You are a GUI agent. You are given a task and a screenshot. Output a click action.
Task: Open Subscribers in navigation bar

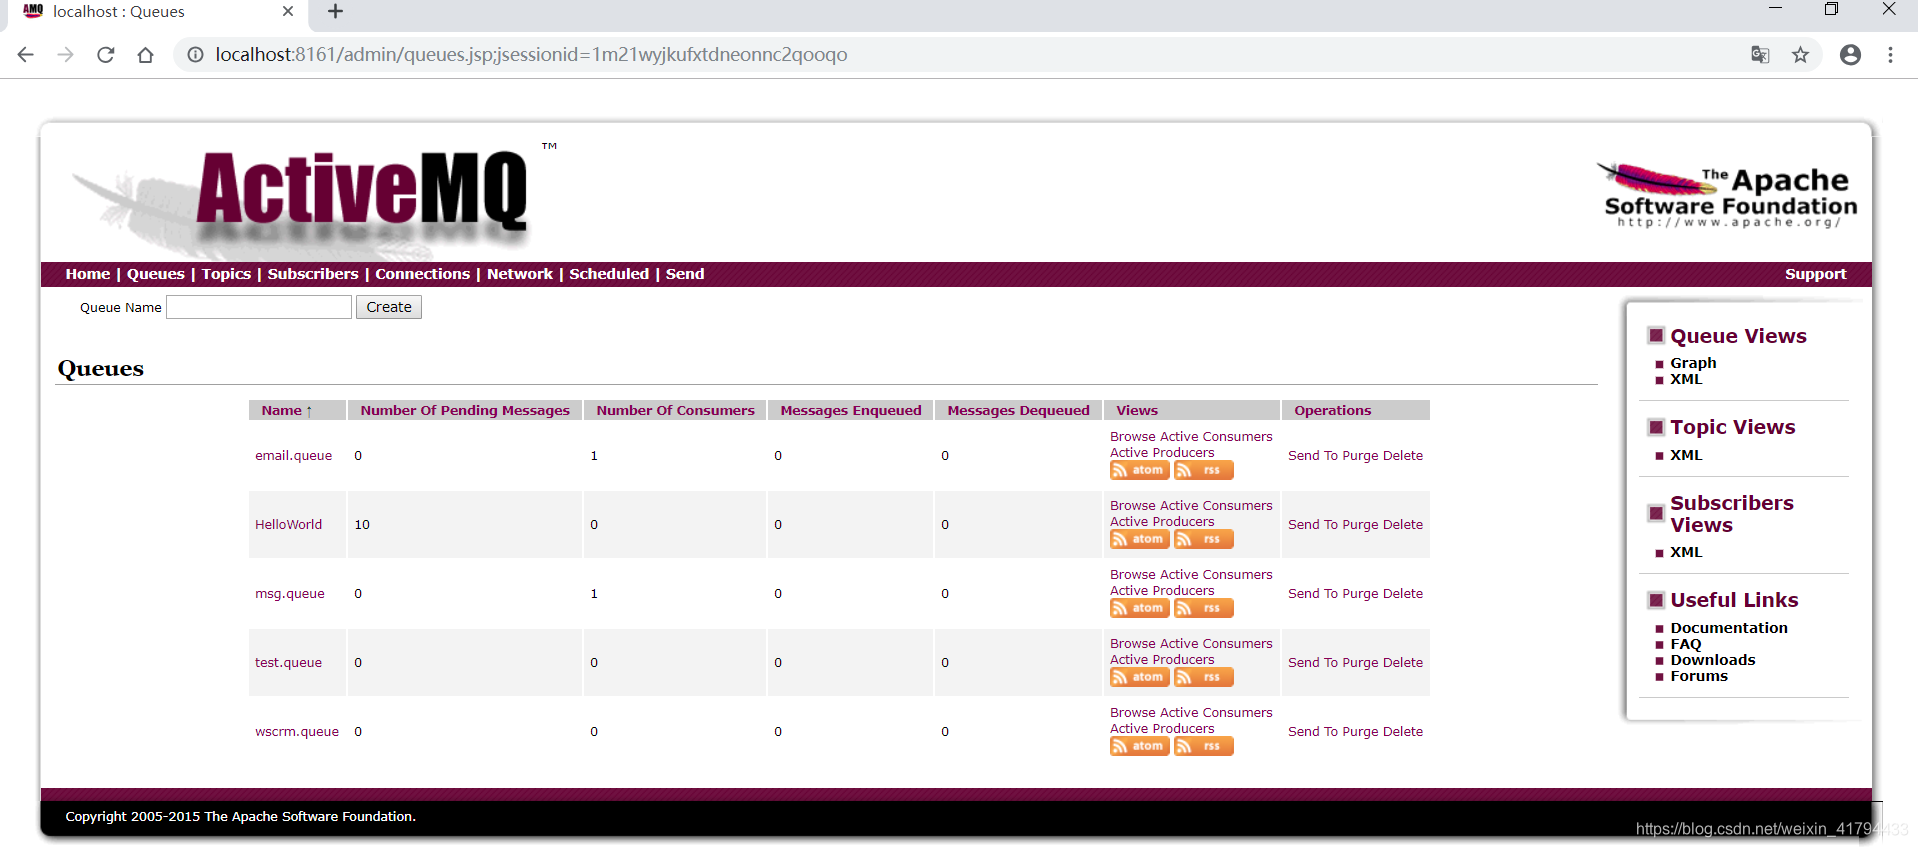click(313, 274)
